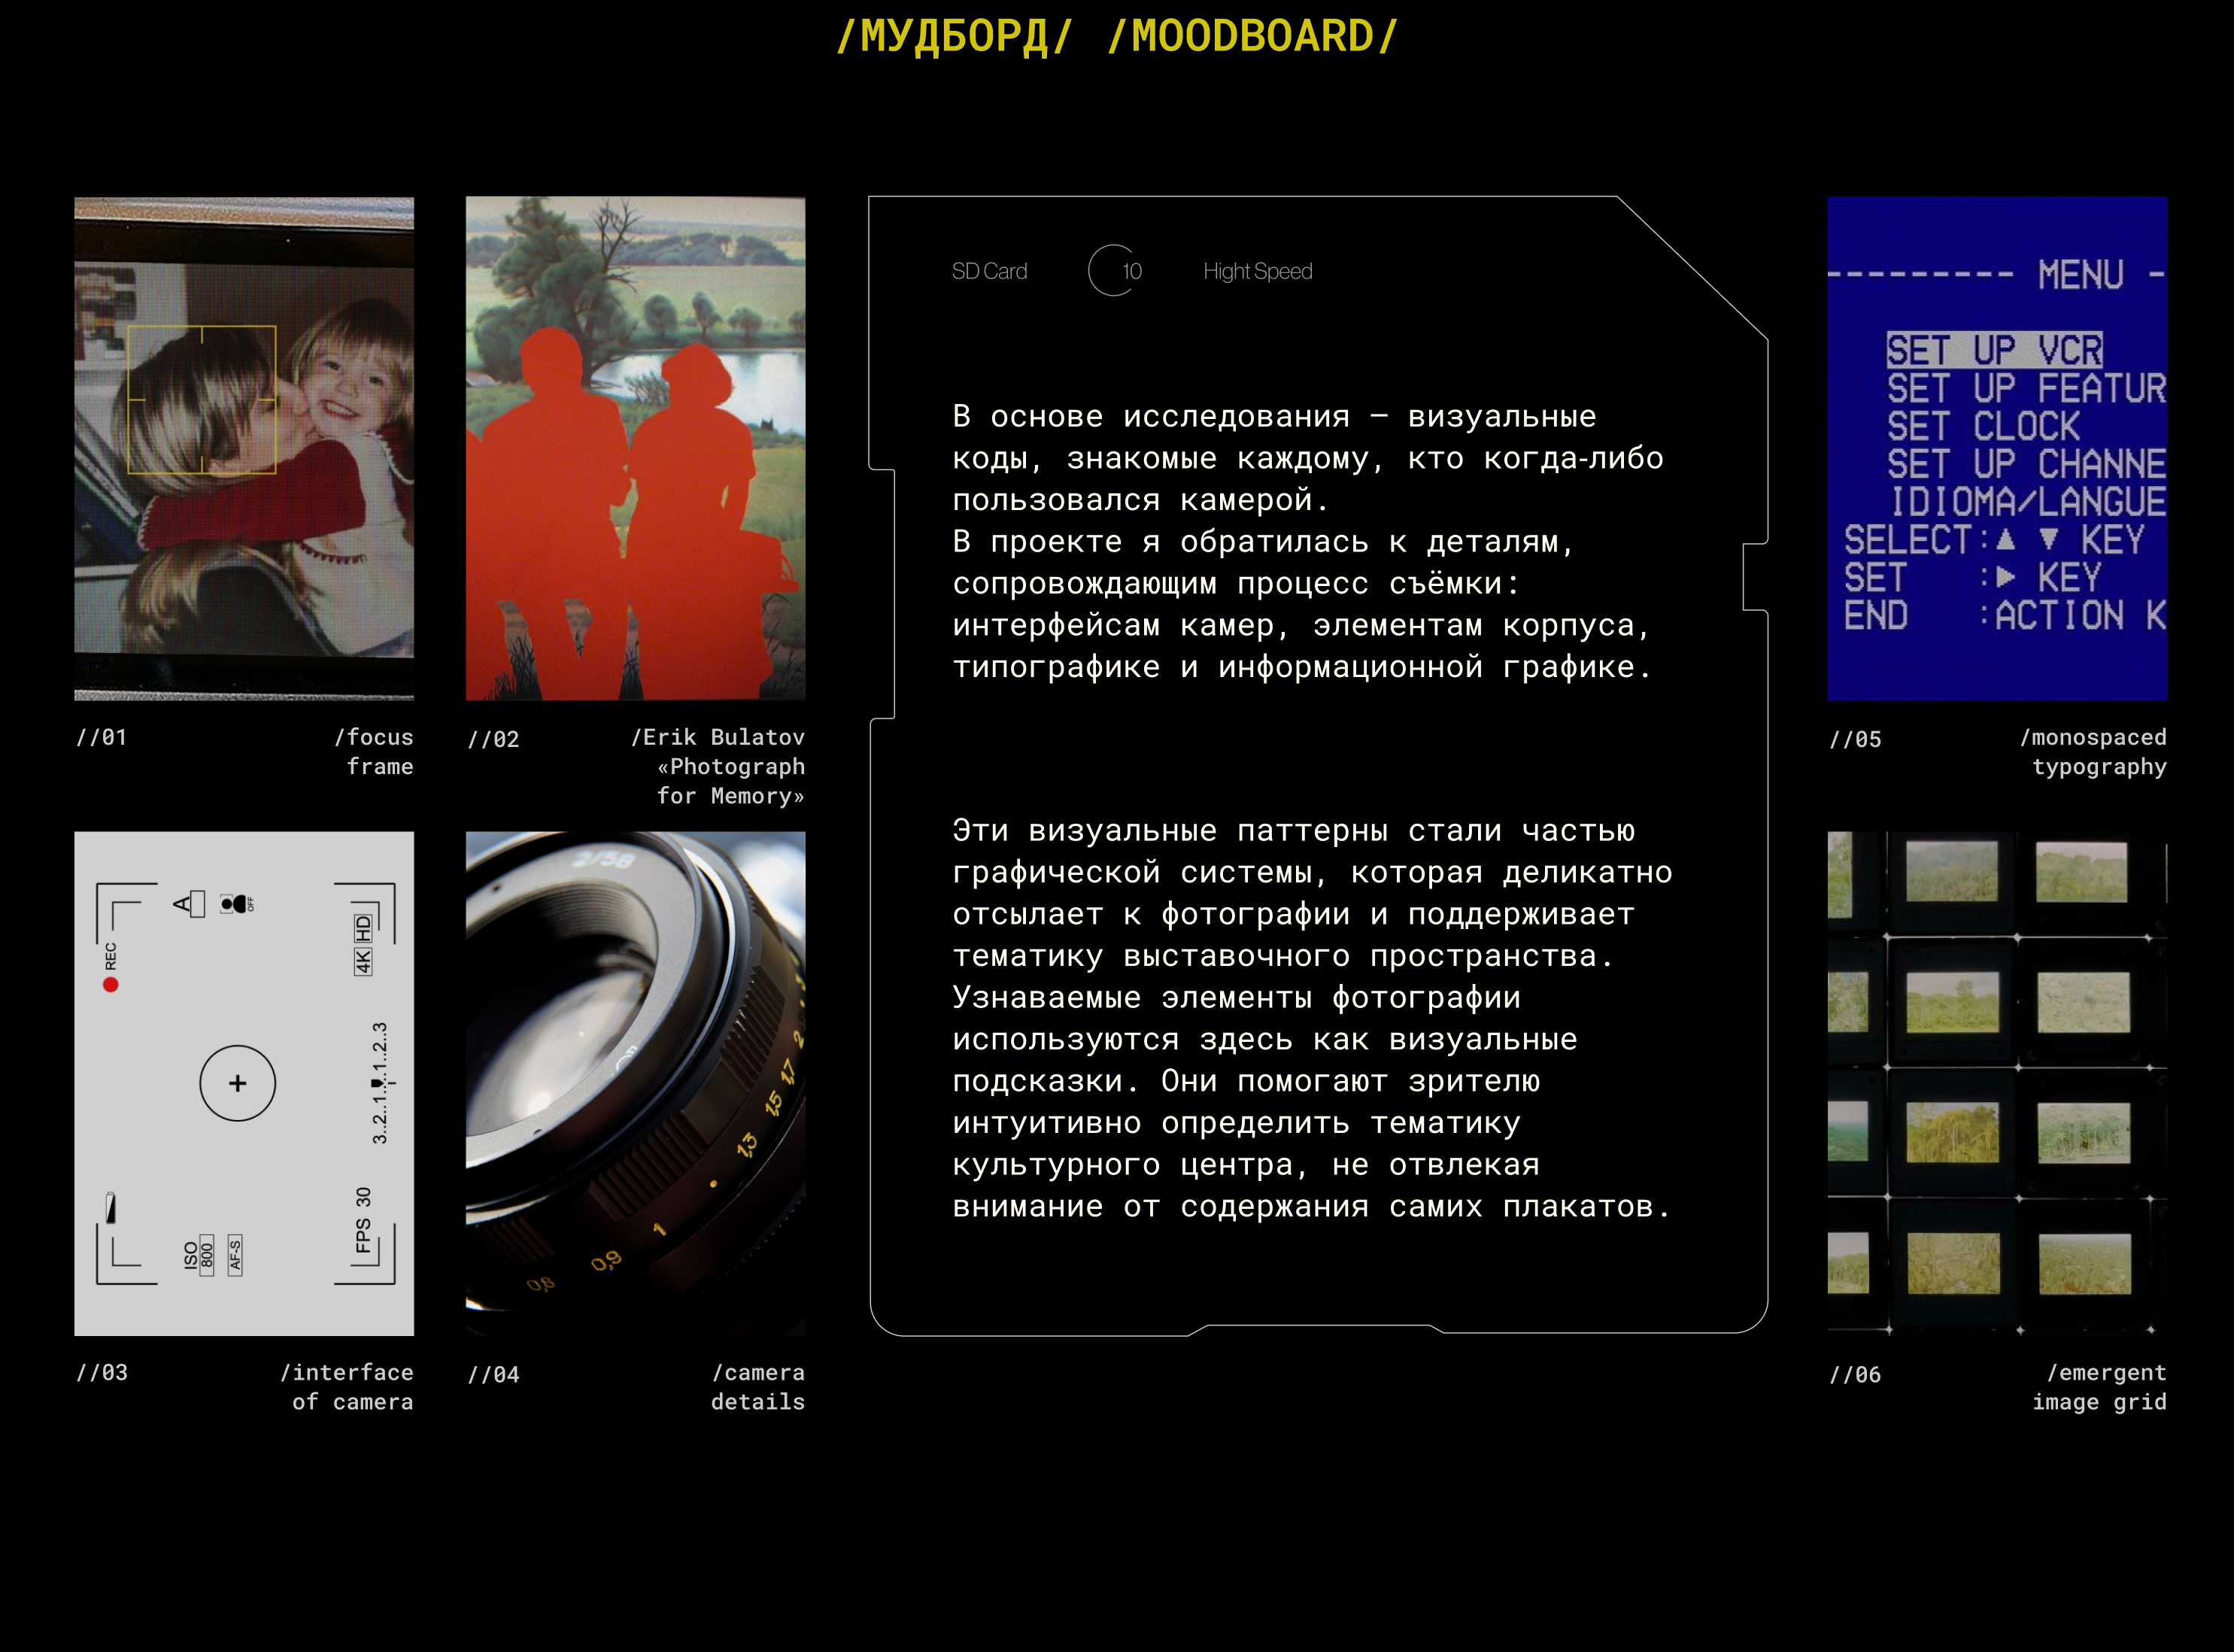Click the red REC dot indicator

click(x=110, y=984)
